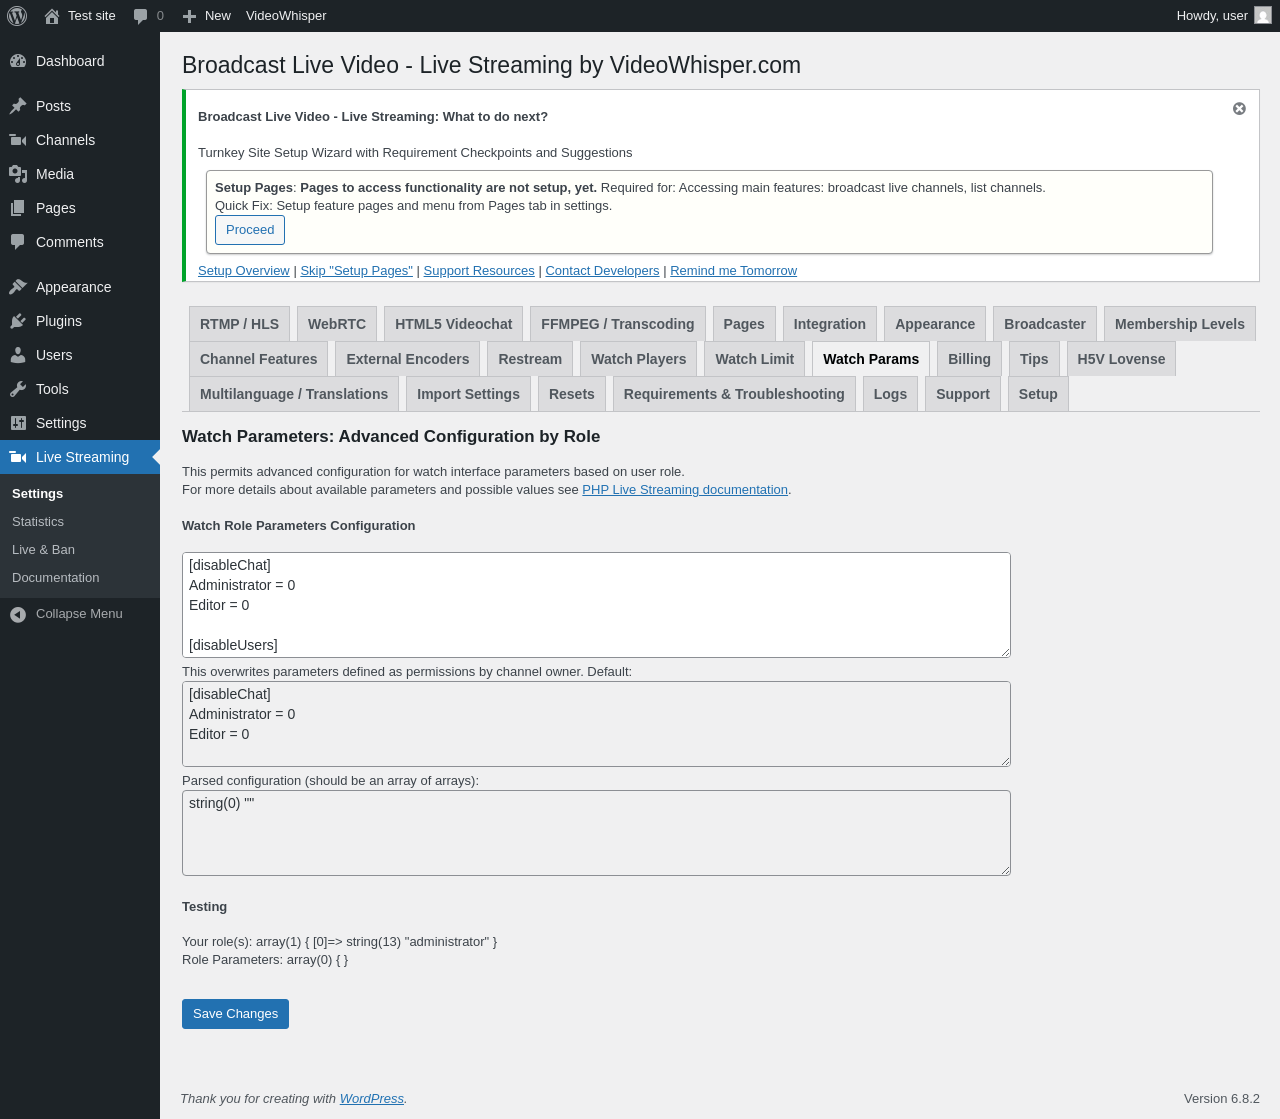Open Watch Limit tab

pos(755,359)
